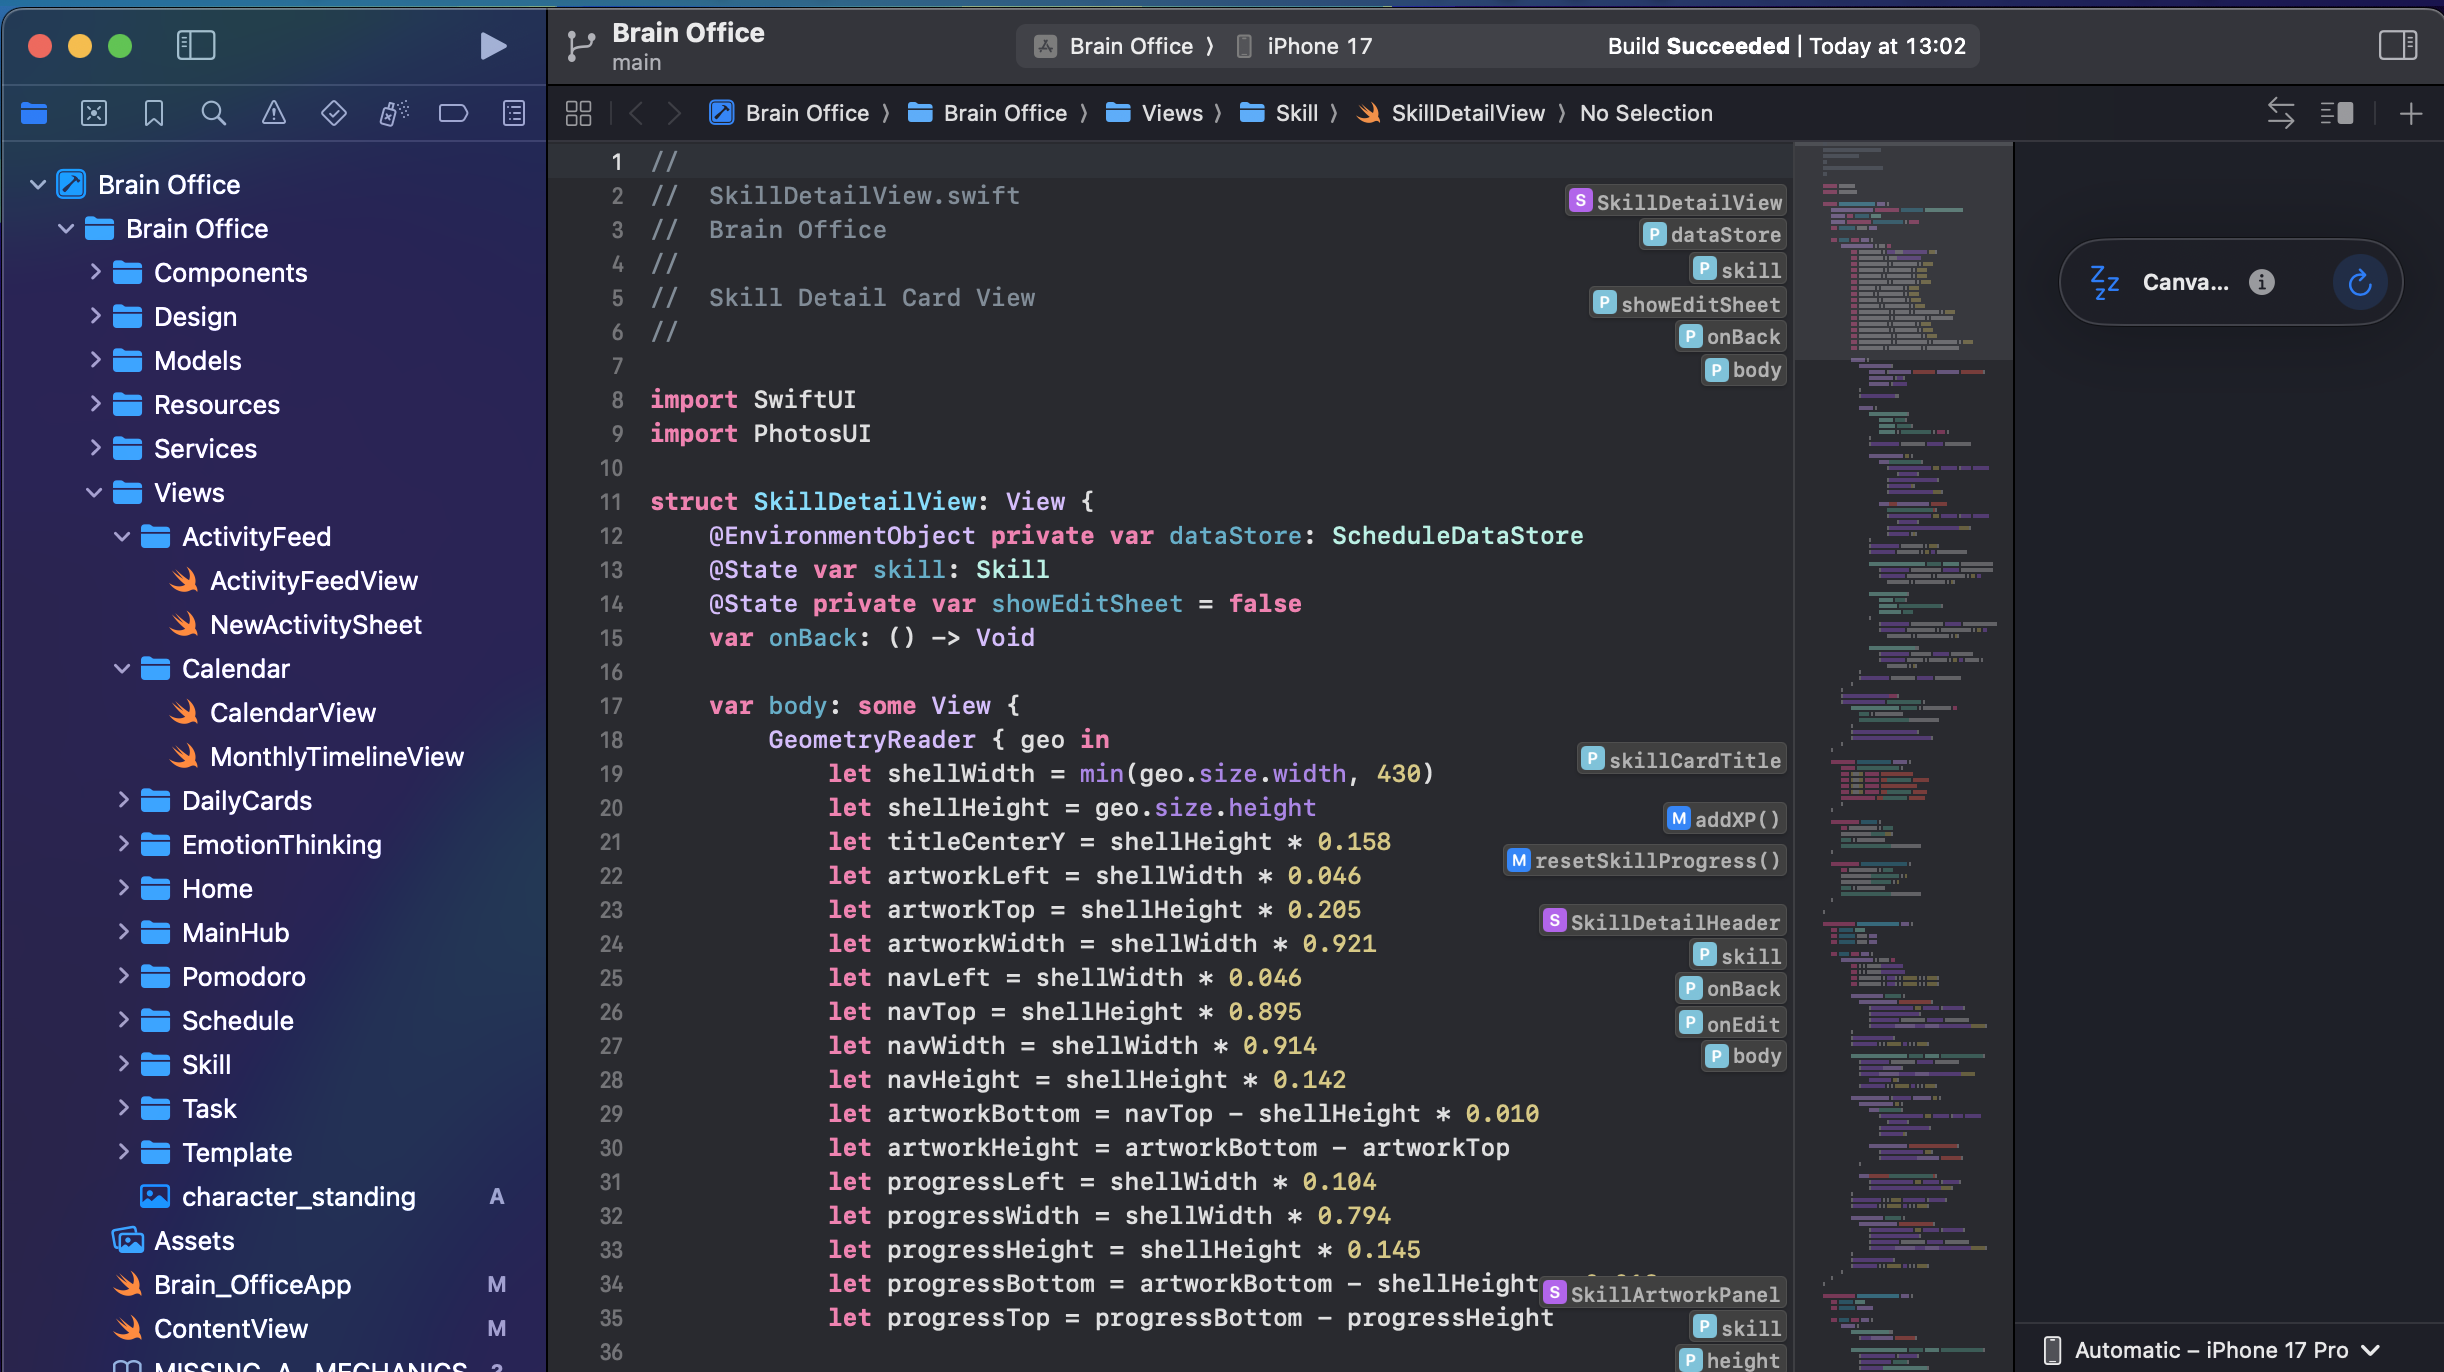Viewport: 2444px width, 1372px height.
Task: Open the Source Control navigator
Action: click(x=94, y=113)
